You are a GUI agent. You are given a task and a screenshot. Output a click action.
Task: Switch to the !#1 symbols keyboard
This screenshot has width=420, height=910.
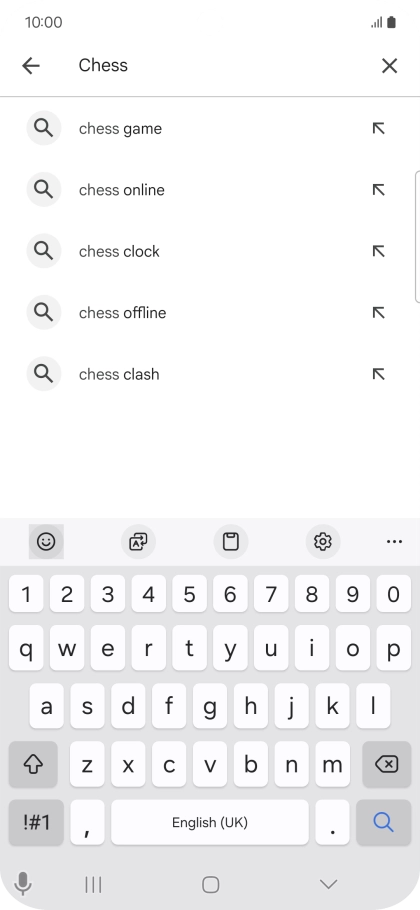[36, 822]
